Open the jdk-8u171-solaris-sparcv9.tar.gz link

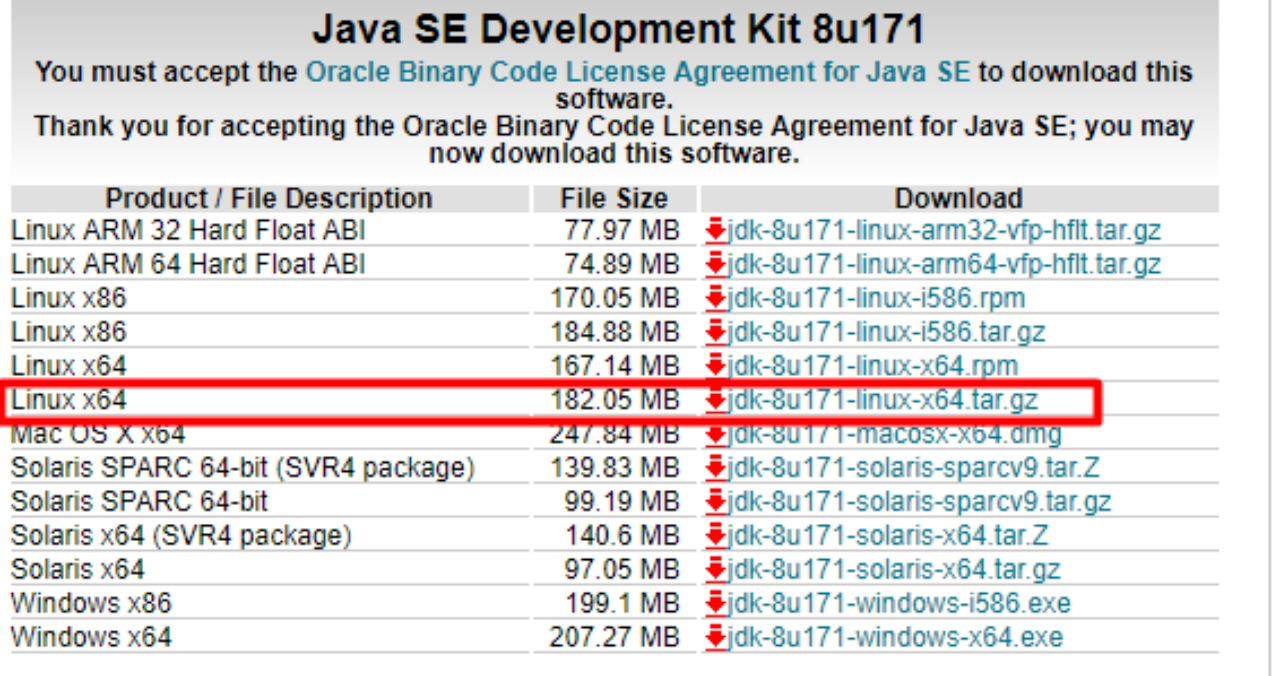919,502
